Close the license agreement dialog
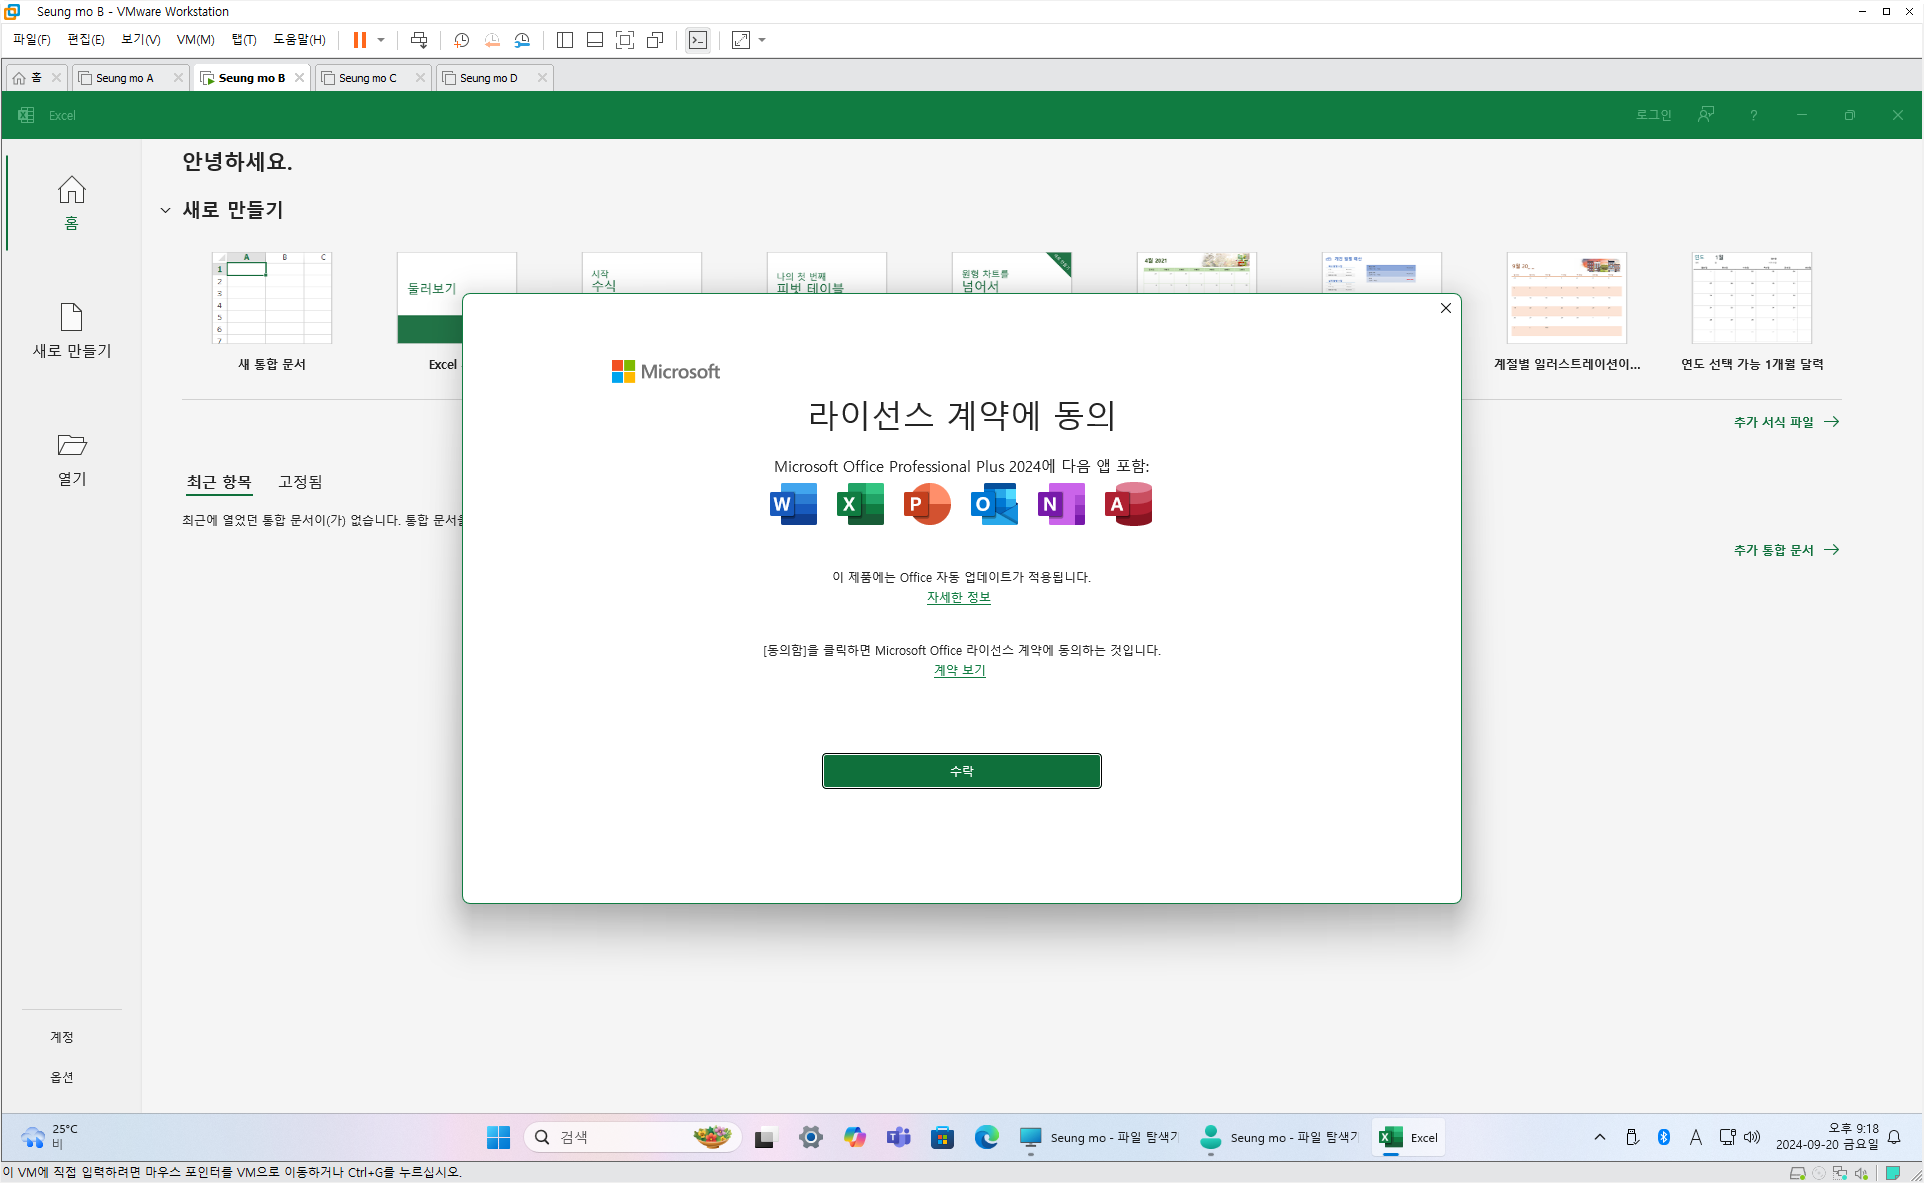This screenshot has height=1183, width=1924. point(1445,308)
